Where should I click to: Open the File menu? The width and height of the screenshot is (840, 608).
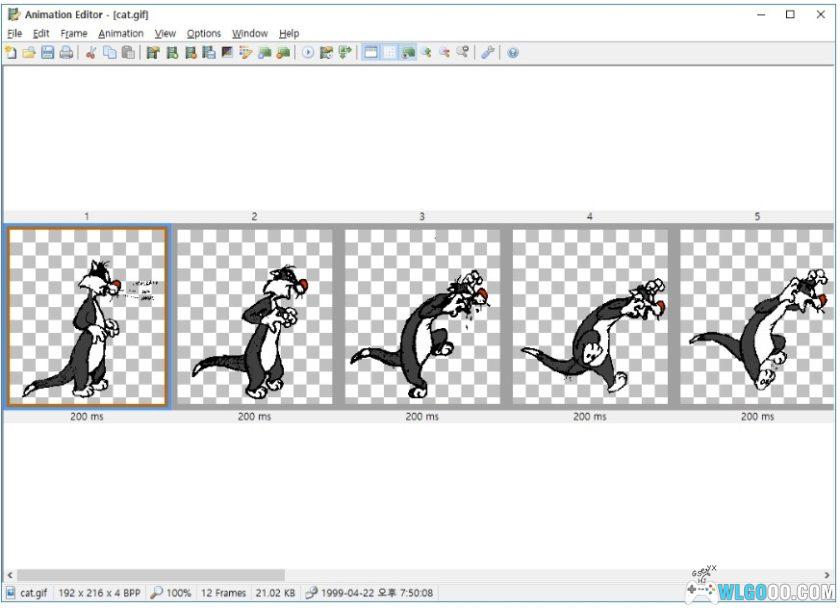(14, 33)
